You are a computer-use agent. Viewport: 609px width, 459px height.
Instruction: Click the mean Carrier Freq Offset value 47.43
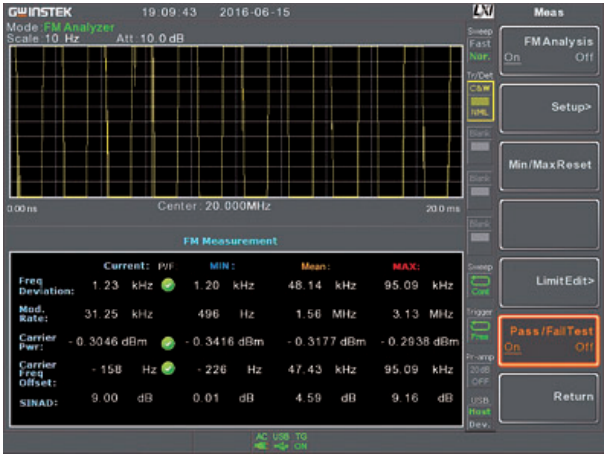(305, 369)
